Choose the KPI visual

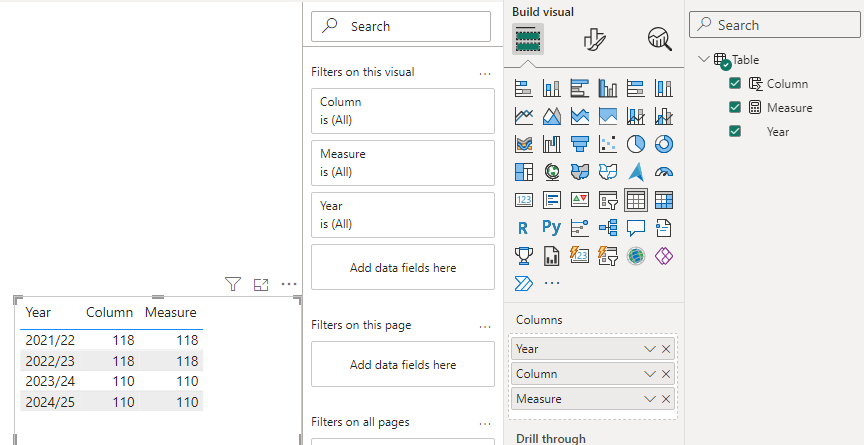pos(580,200)
